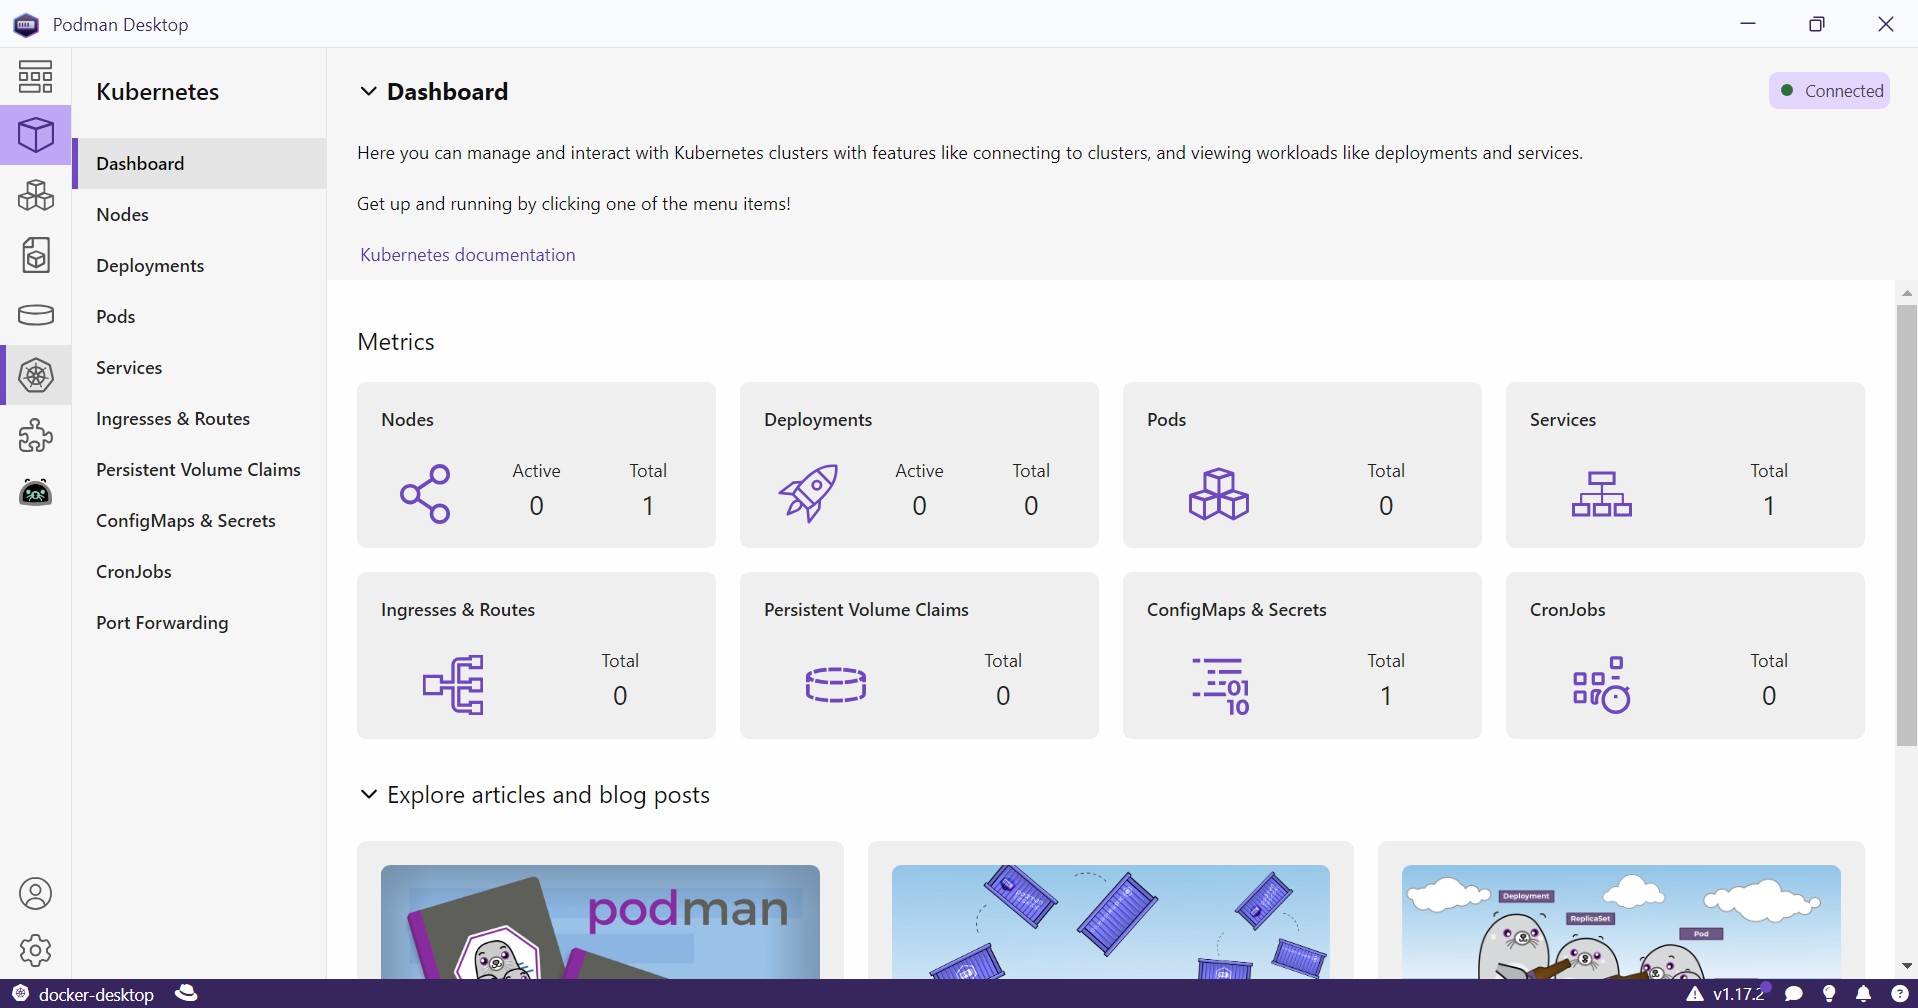Open Ingresses & Routes in the Kubernetes menu
Image resolution: width=1918 pixels, height=1008 pixels.
(199, 418)
